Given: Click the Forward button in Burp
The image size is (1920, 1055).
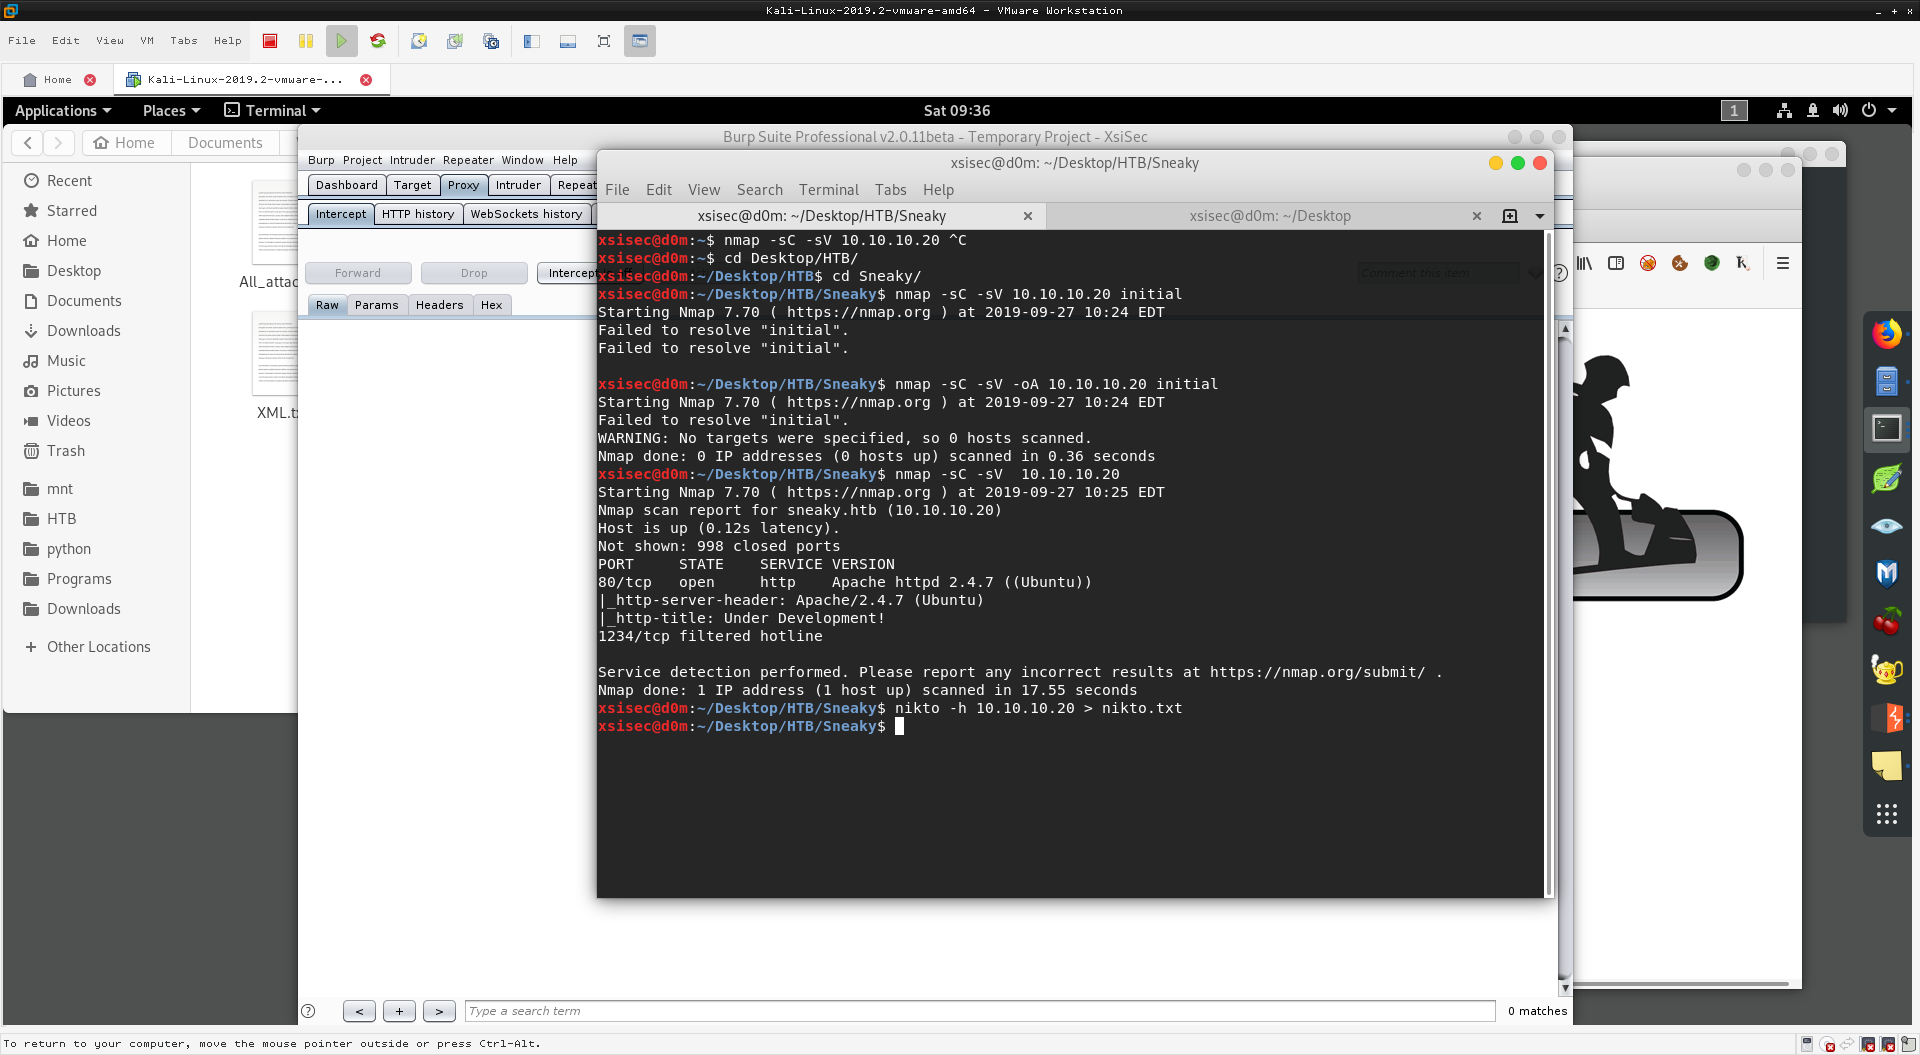Looking at the screenshot, I should (x=358, y=273).
